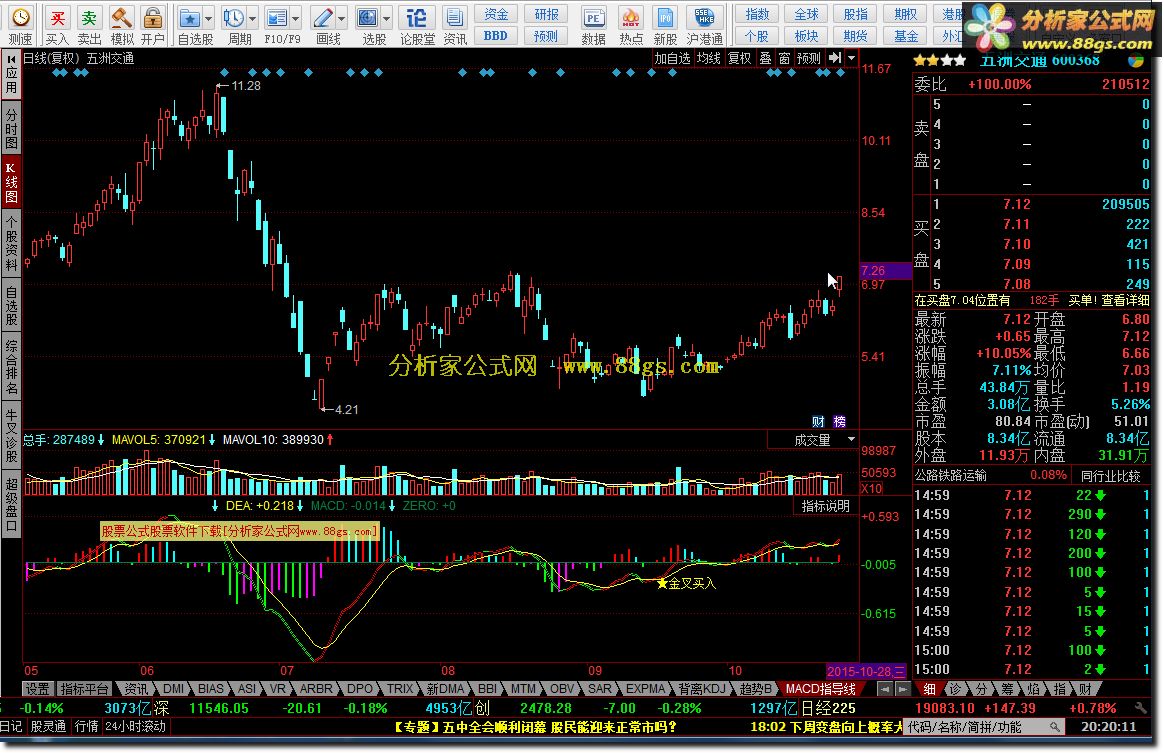The image size is (1164, 753).
Task: Toggle the 焰 flame view in right panel
Action: pos(1033,689)
